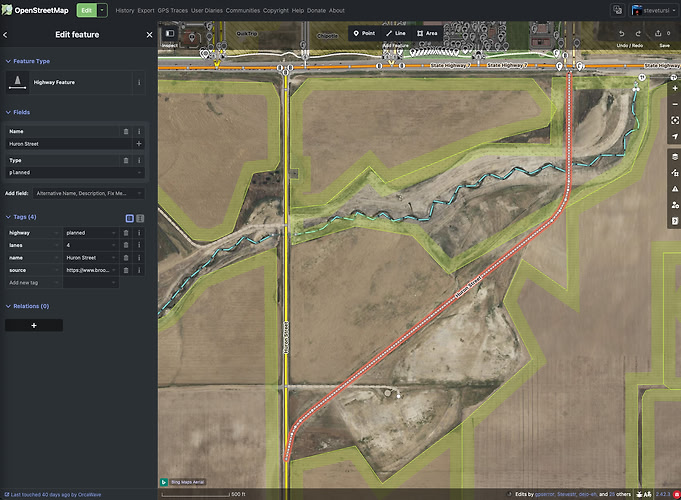Show info for the Name field

click(139, 131)
